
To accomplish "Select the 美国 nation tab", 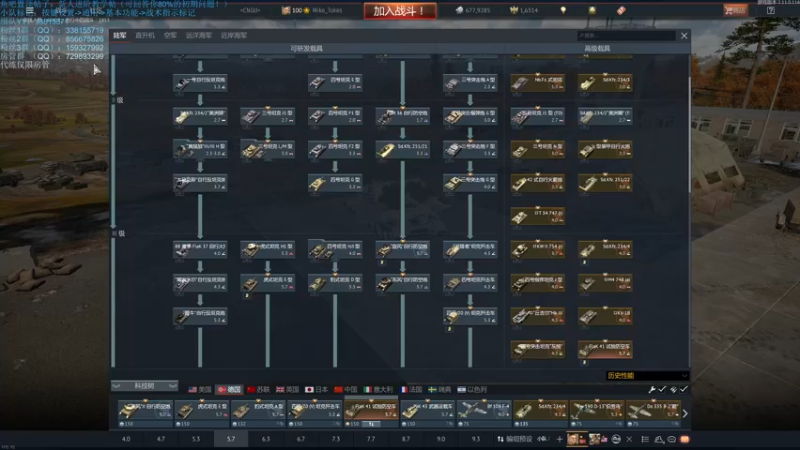I will coord(199,389).
